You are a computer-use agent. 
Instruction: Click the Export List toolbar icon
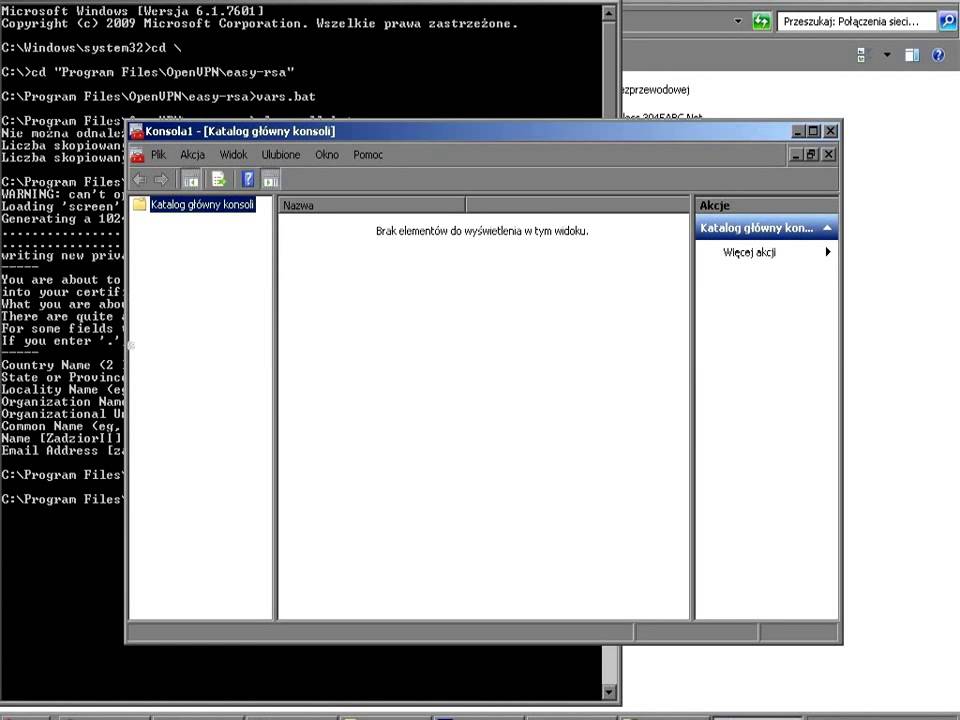(219, 180)
